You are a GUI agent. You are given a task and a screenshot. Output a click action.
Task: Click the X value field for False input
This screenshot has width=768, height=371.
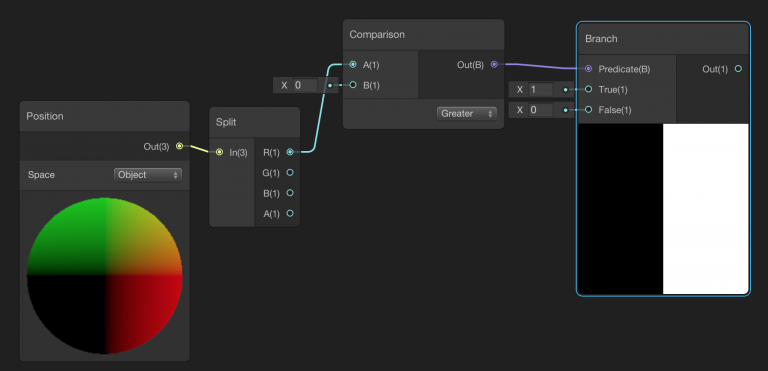[x=541, y=110]
